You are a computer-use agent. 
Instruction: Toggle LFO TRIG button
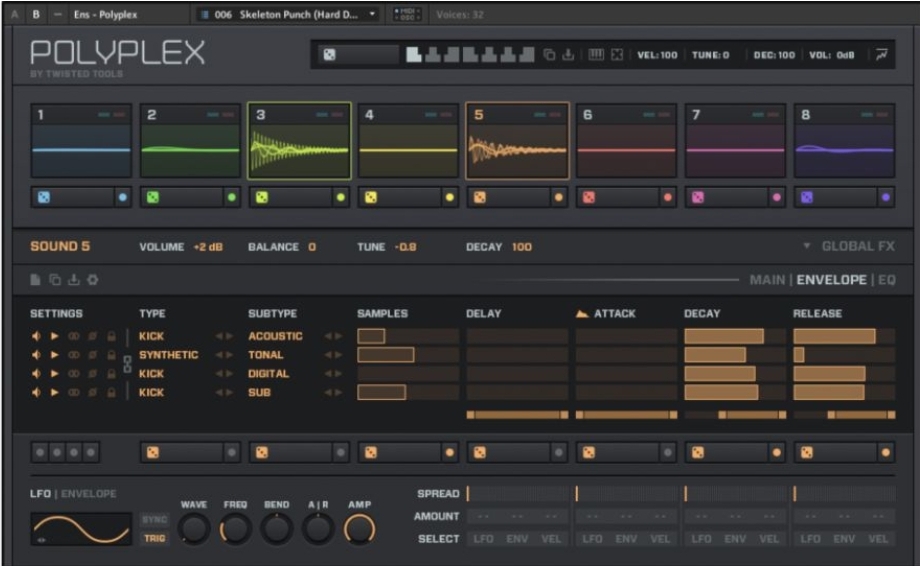coord(155,538)
